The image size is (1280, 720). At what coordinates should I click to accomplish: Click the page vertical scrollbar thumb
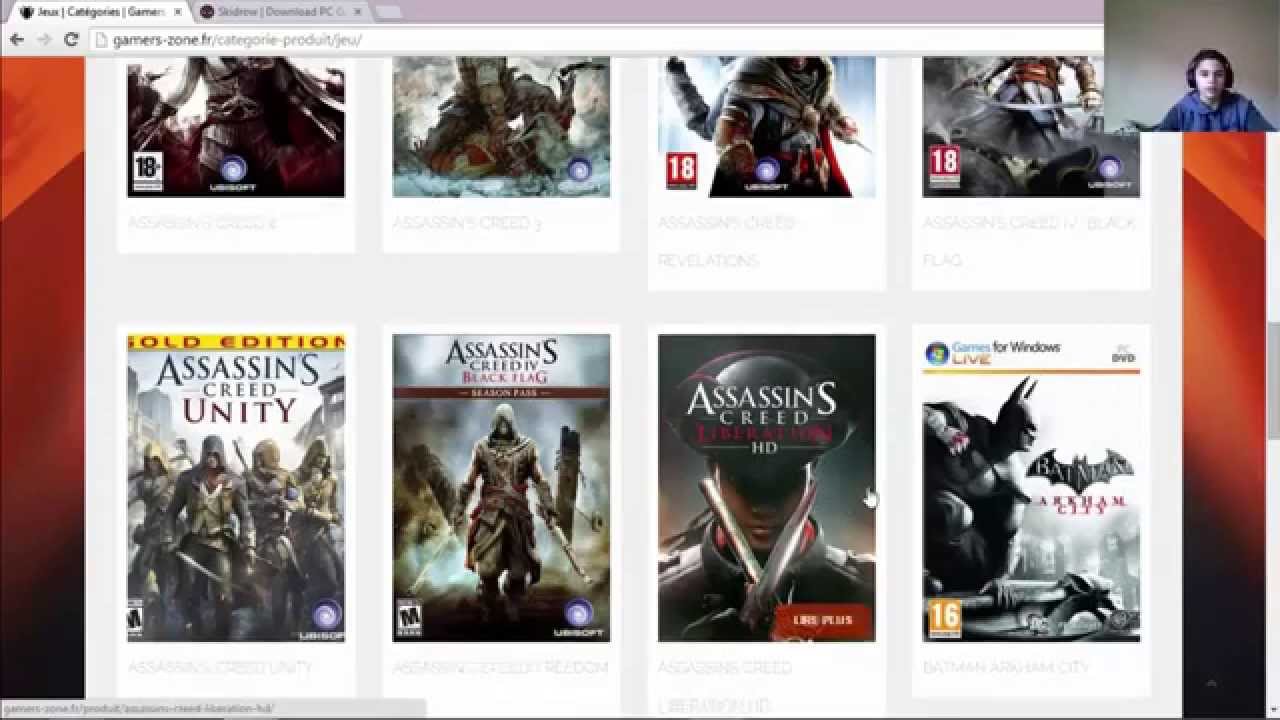1273,380
